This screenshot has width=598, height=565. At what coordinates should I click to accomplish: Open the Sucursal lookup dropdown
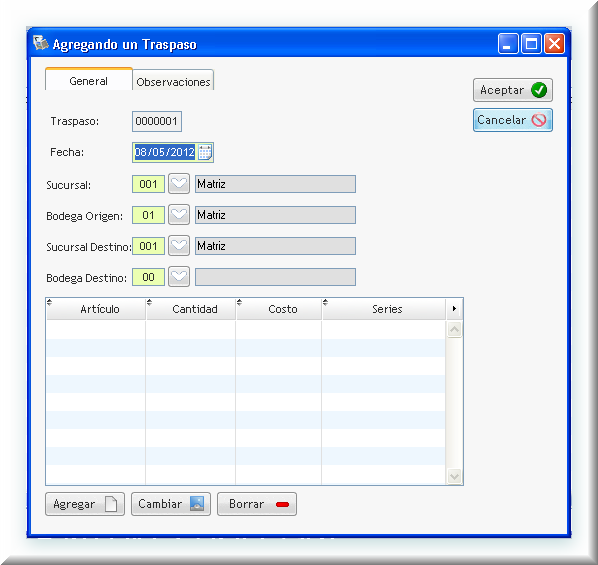pyautogui.click(x=179, y=184)
